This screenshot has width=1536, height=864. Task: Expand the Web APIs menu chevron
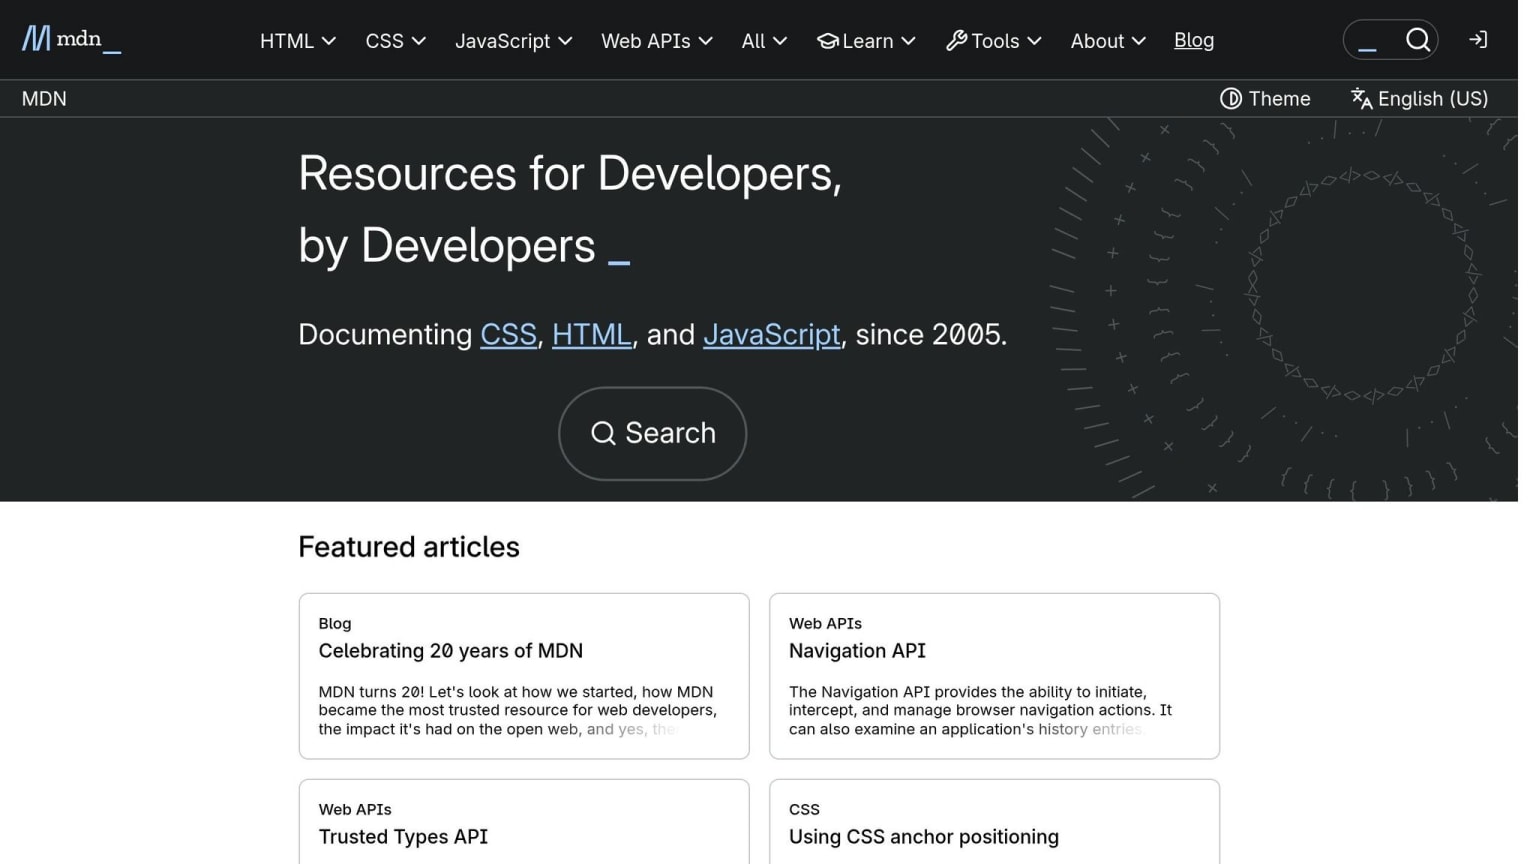pos(705,41)
